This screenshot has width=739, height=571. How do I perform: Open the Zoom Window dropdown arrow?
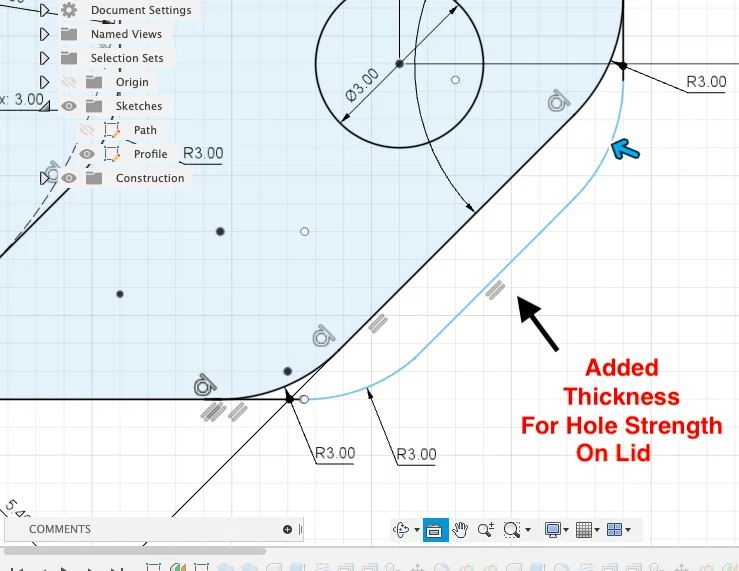pyautogui.click(x=528, y=530)
